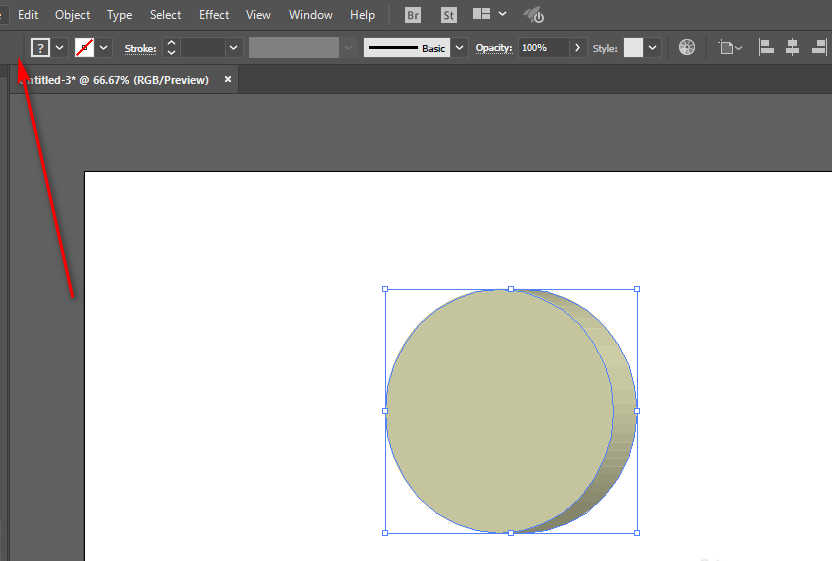This screenshot has width=832, height=561.
Task: Click the horizontal align left icon
Action: [x=766, y=47]
